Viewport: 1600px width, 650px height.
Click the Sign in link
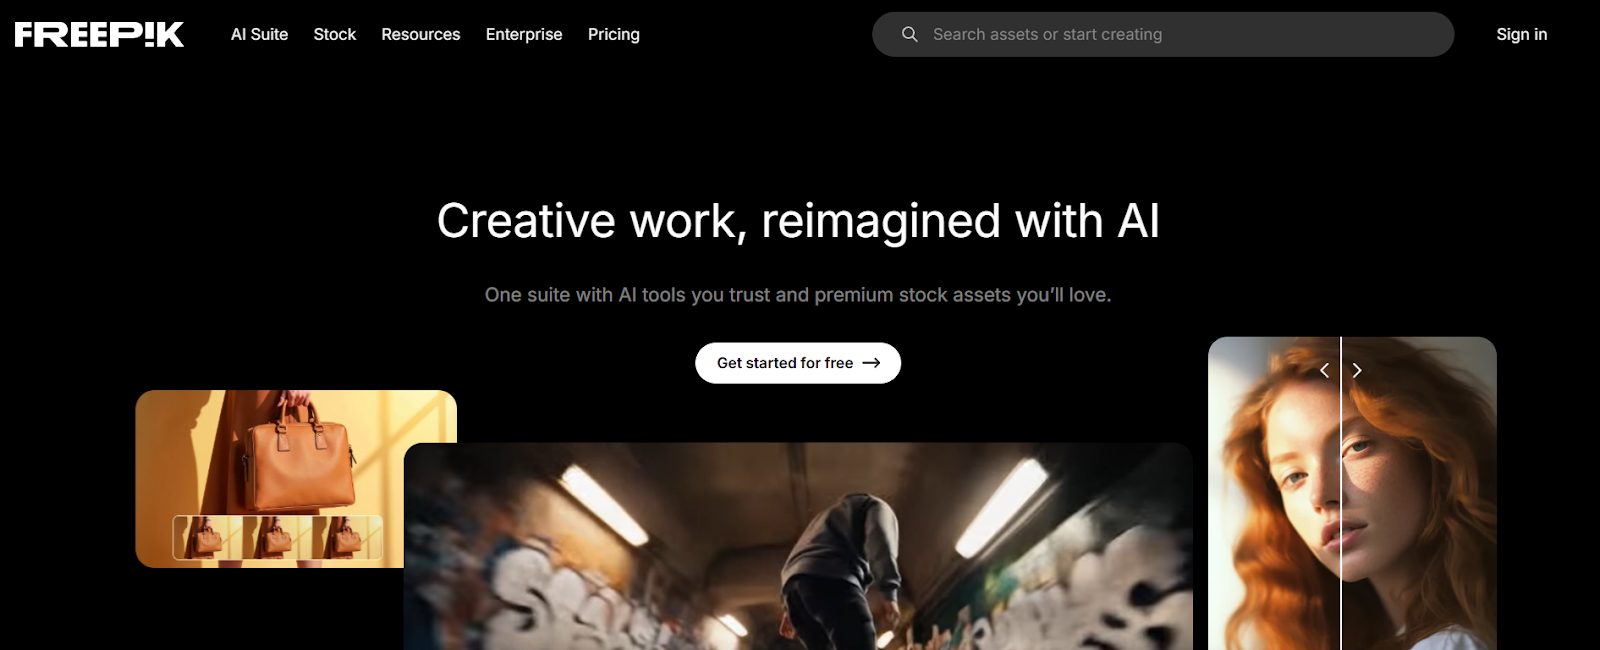pos(1521,34)
